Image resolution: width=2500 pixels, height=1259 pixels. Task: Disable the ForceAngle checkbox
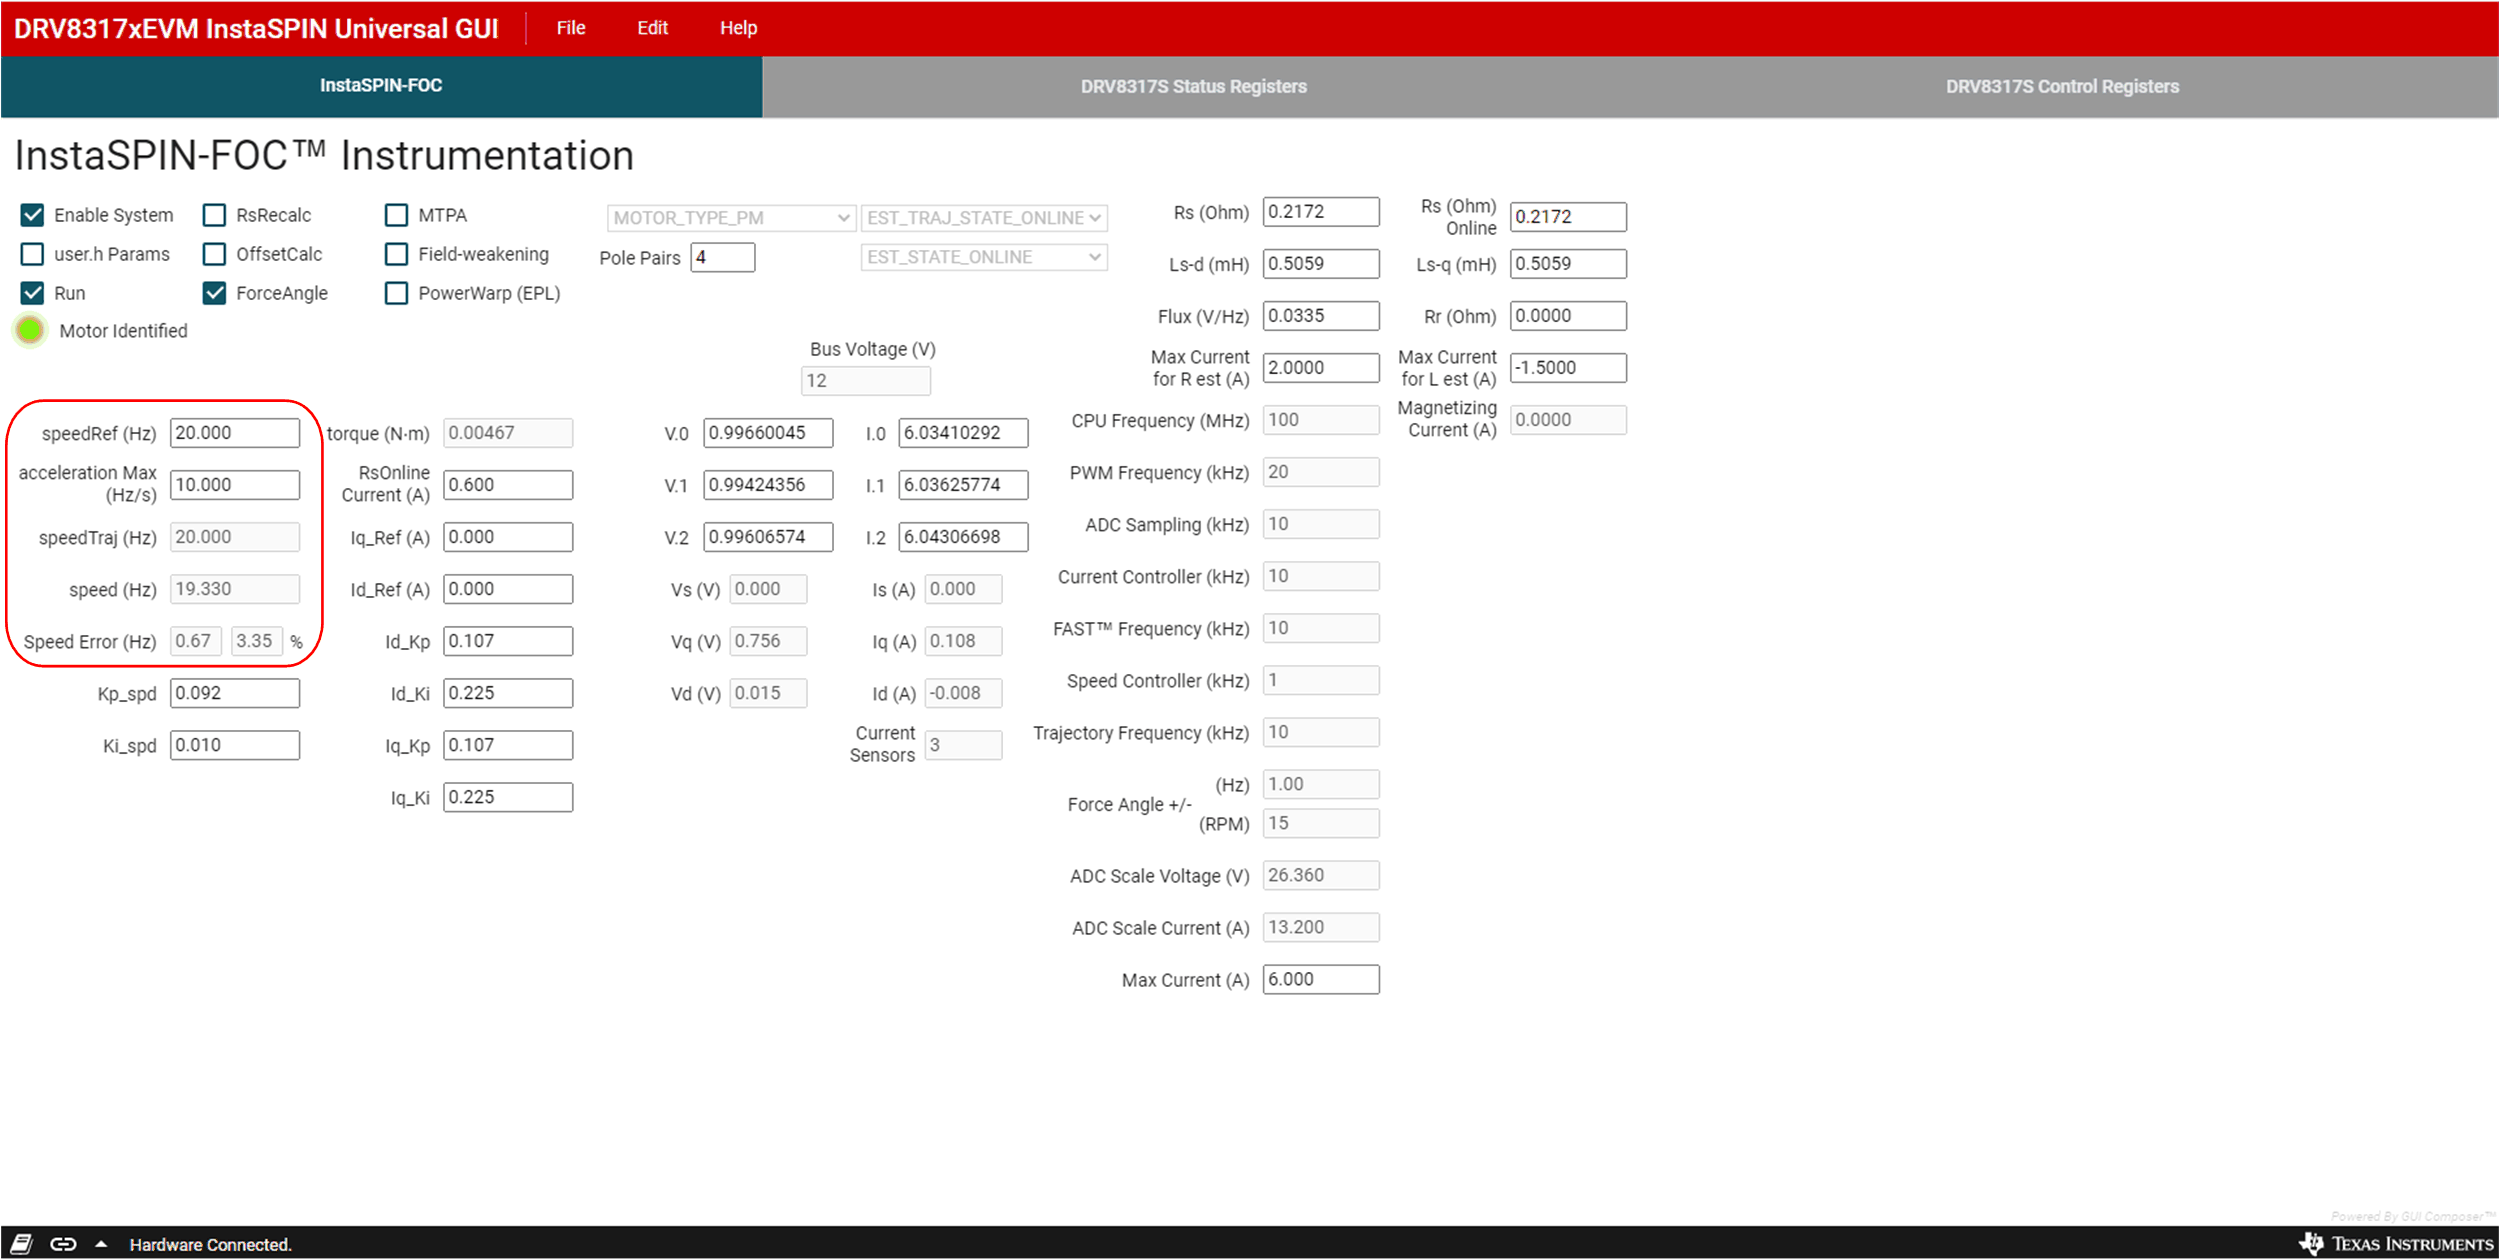pyautogui.click(x=214, y=293)
